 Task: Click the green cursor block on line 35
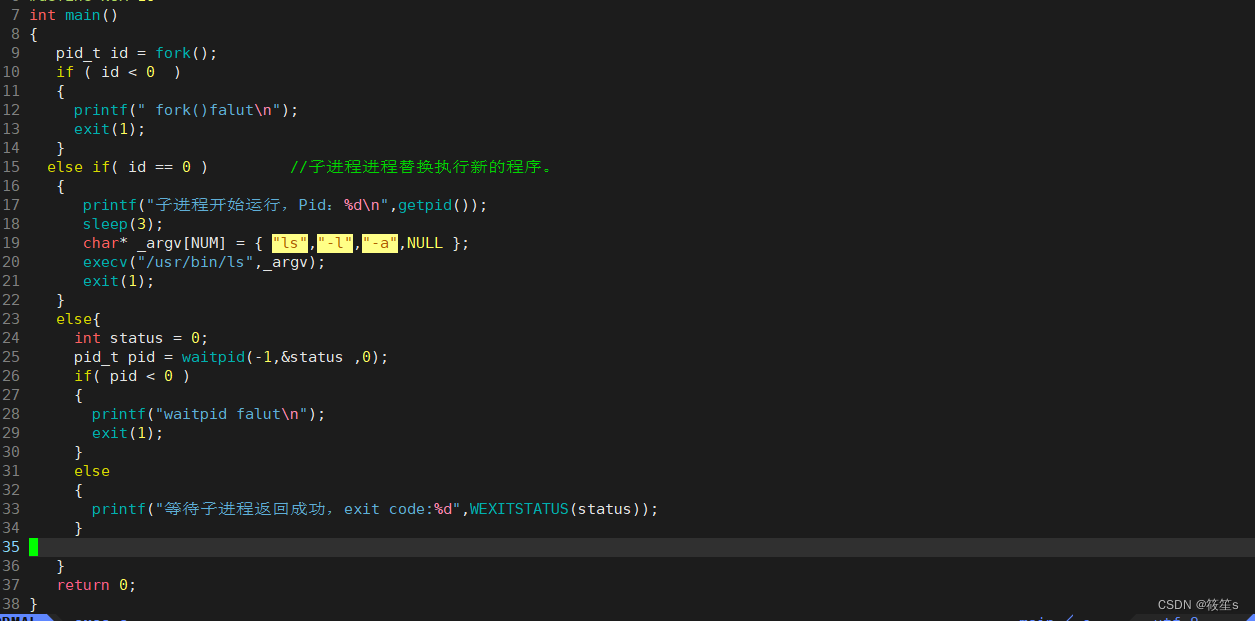point(33,547)
